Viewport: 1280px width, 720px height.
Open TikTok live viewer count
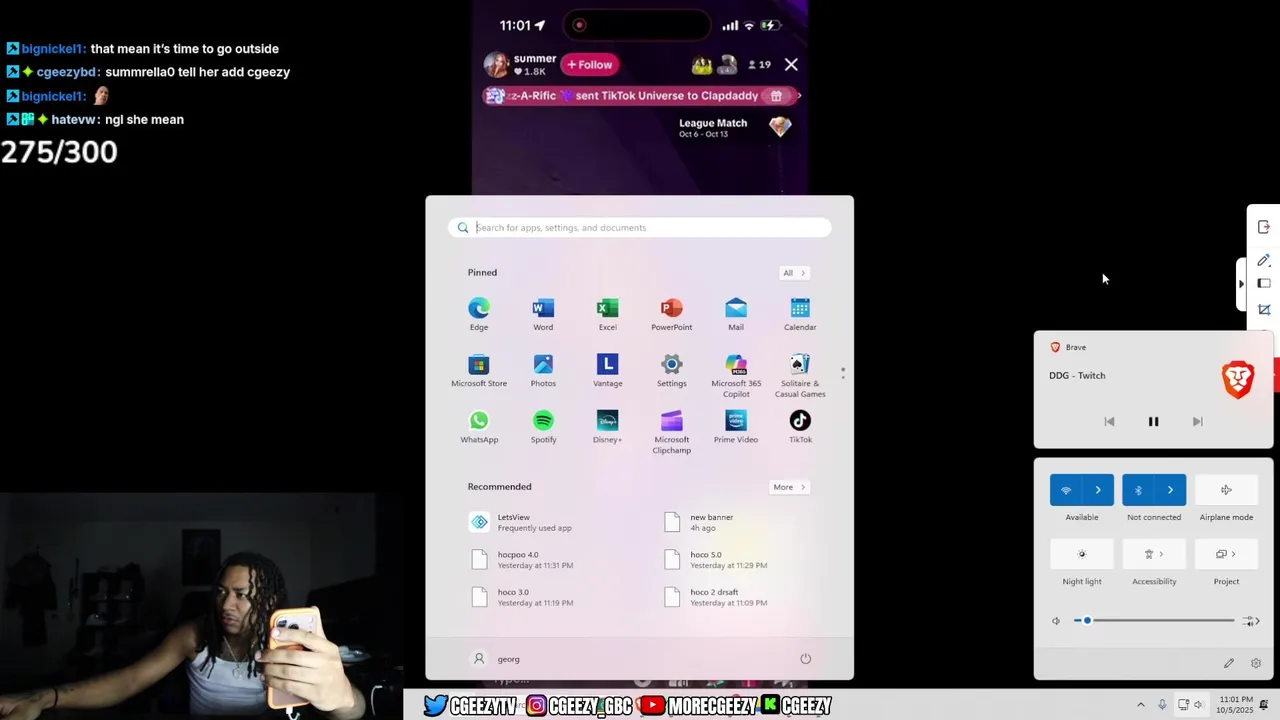pos(760,65)
